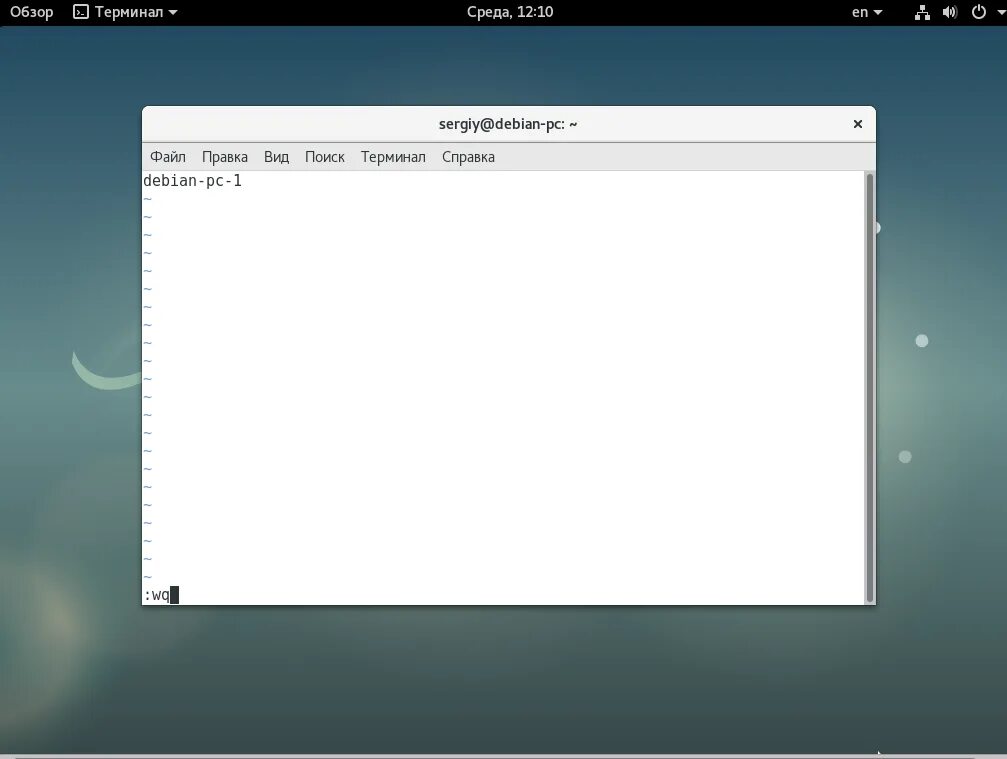Open the en keyboard layout selector

click(x=866, y=12)
